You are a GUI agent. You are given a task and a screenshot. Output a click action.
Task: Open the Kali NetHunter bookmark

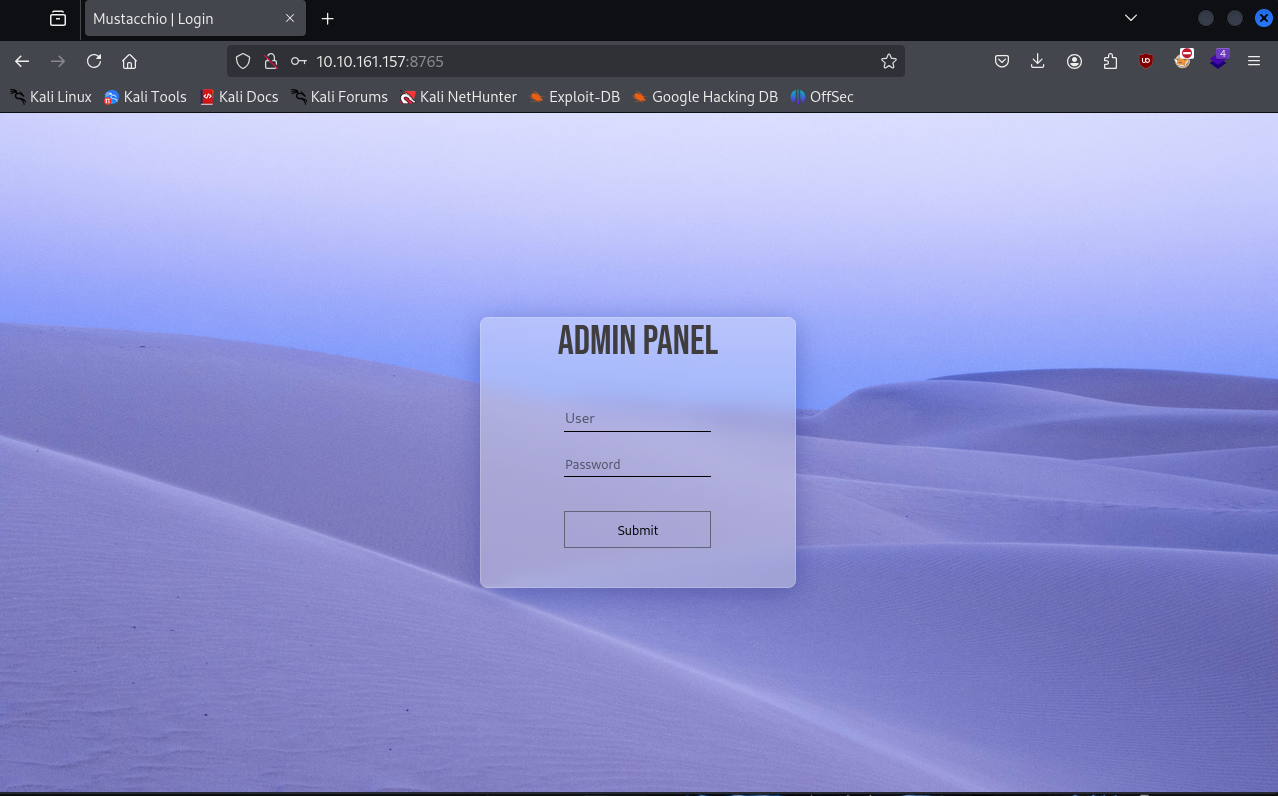click(458, 97)
